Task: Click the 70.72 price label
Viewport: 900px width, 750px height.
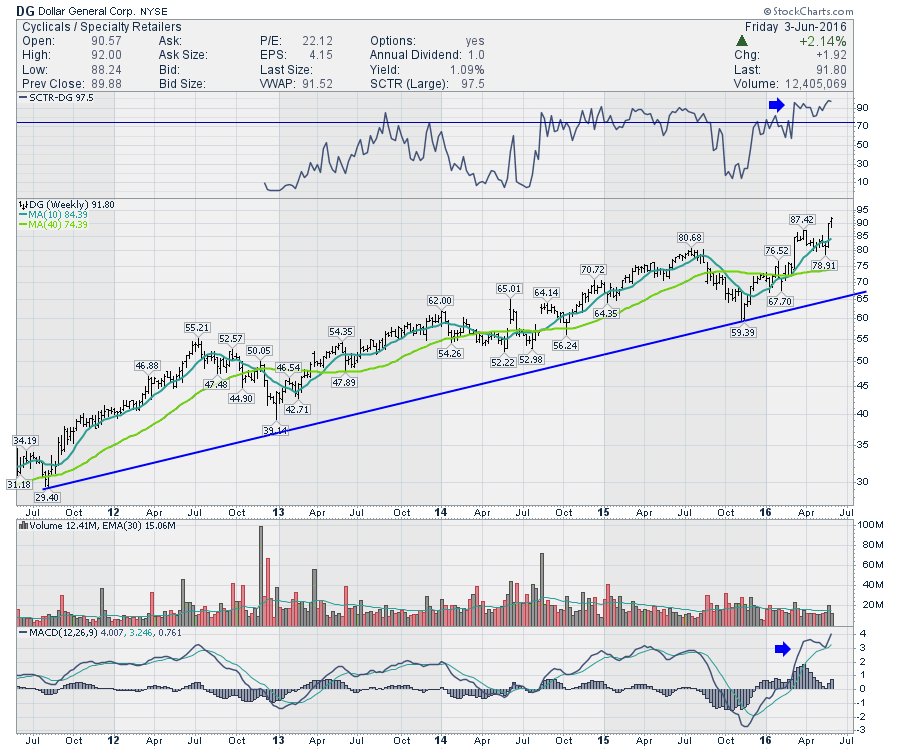Action: click(x=593, y=269)
